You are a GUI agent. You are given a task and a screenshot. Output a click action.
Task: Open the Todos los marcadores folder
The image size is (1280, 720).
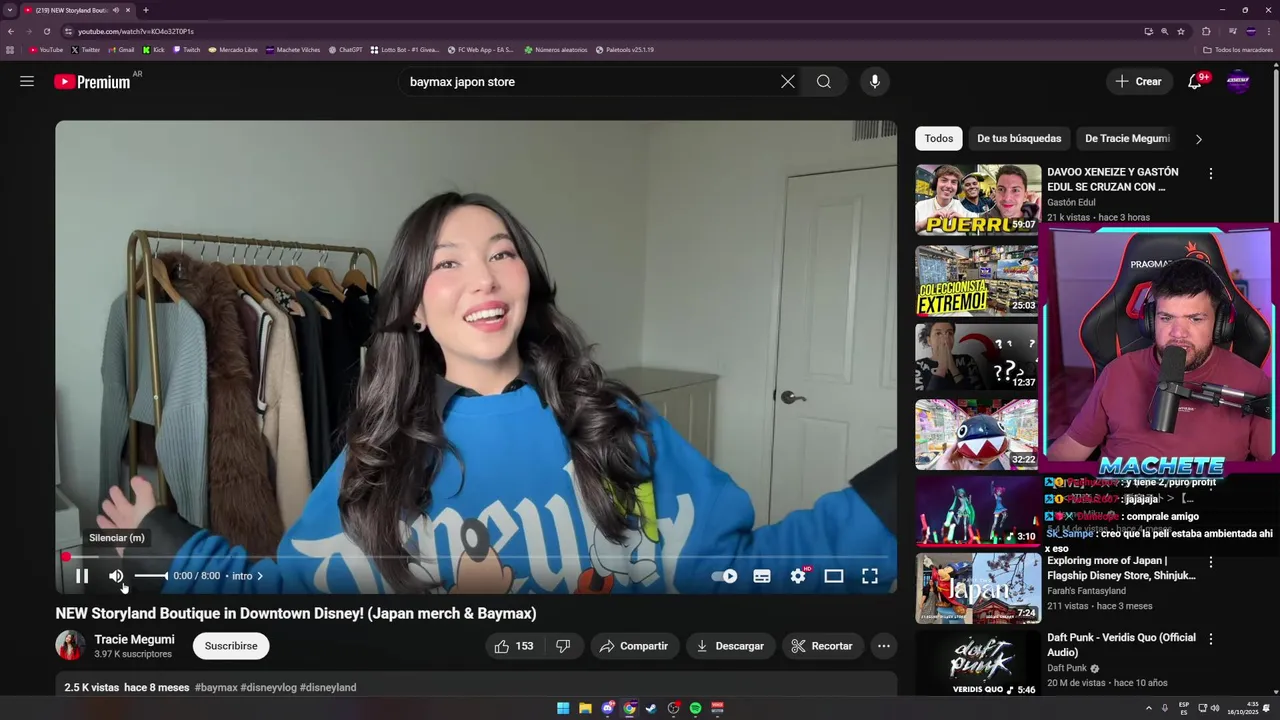point(1238,50)
